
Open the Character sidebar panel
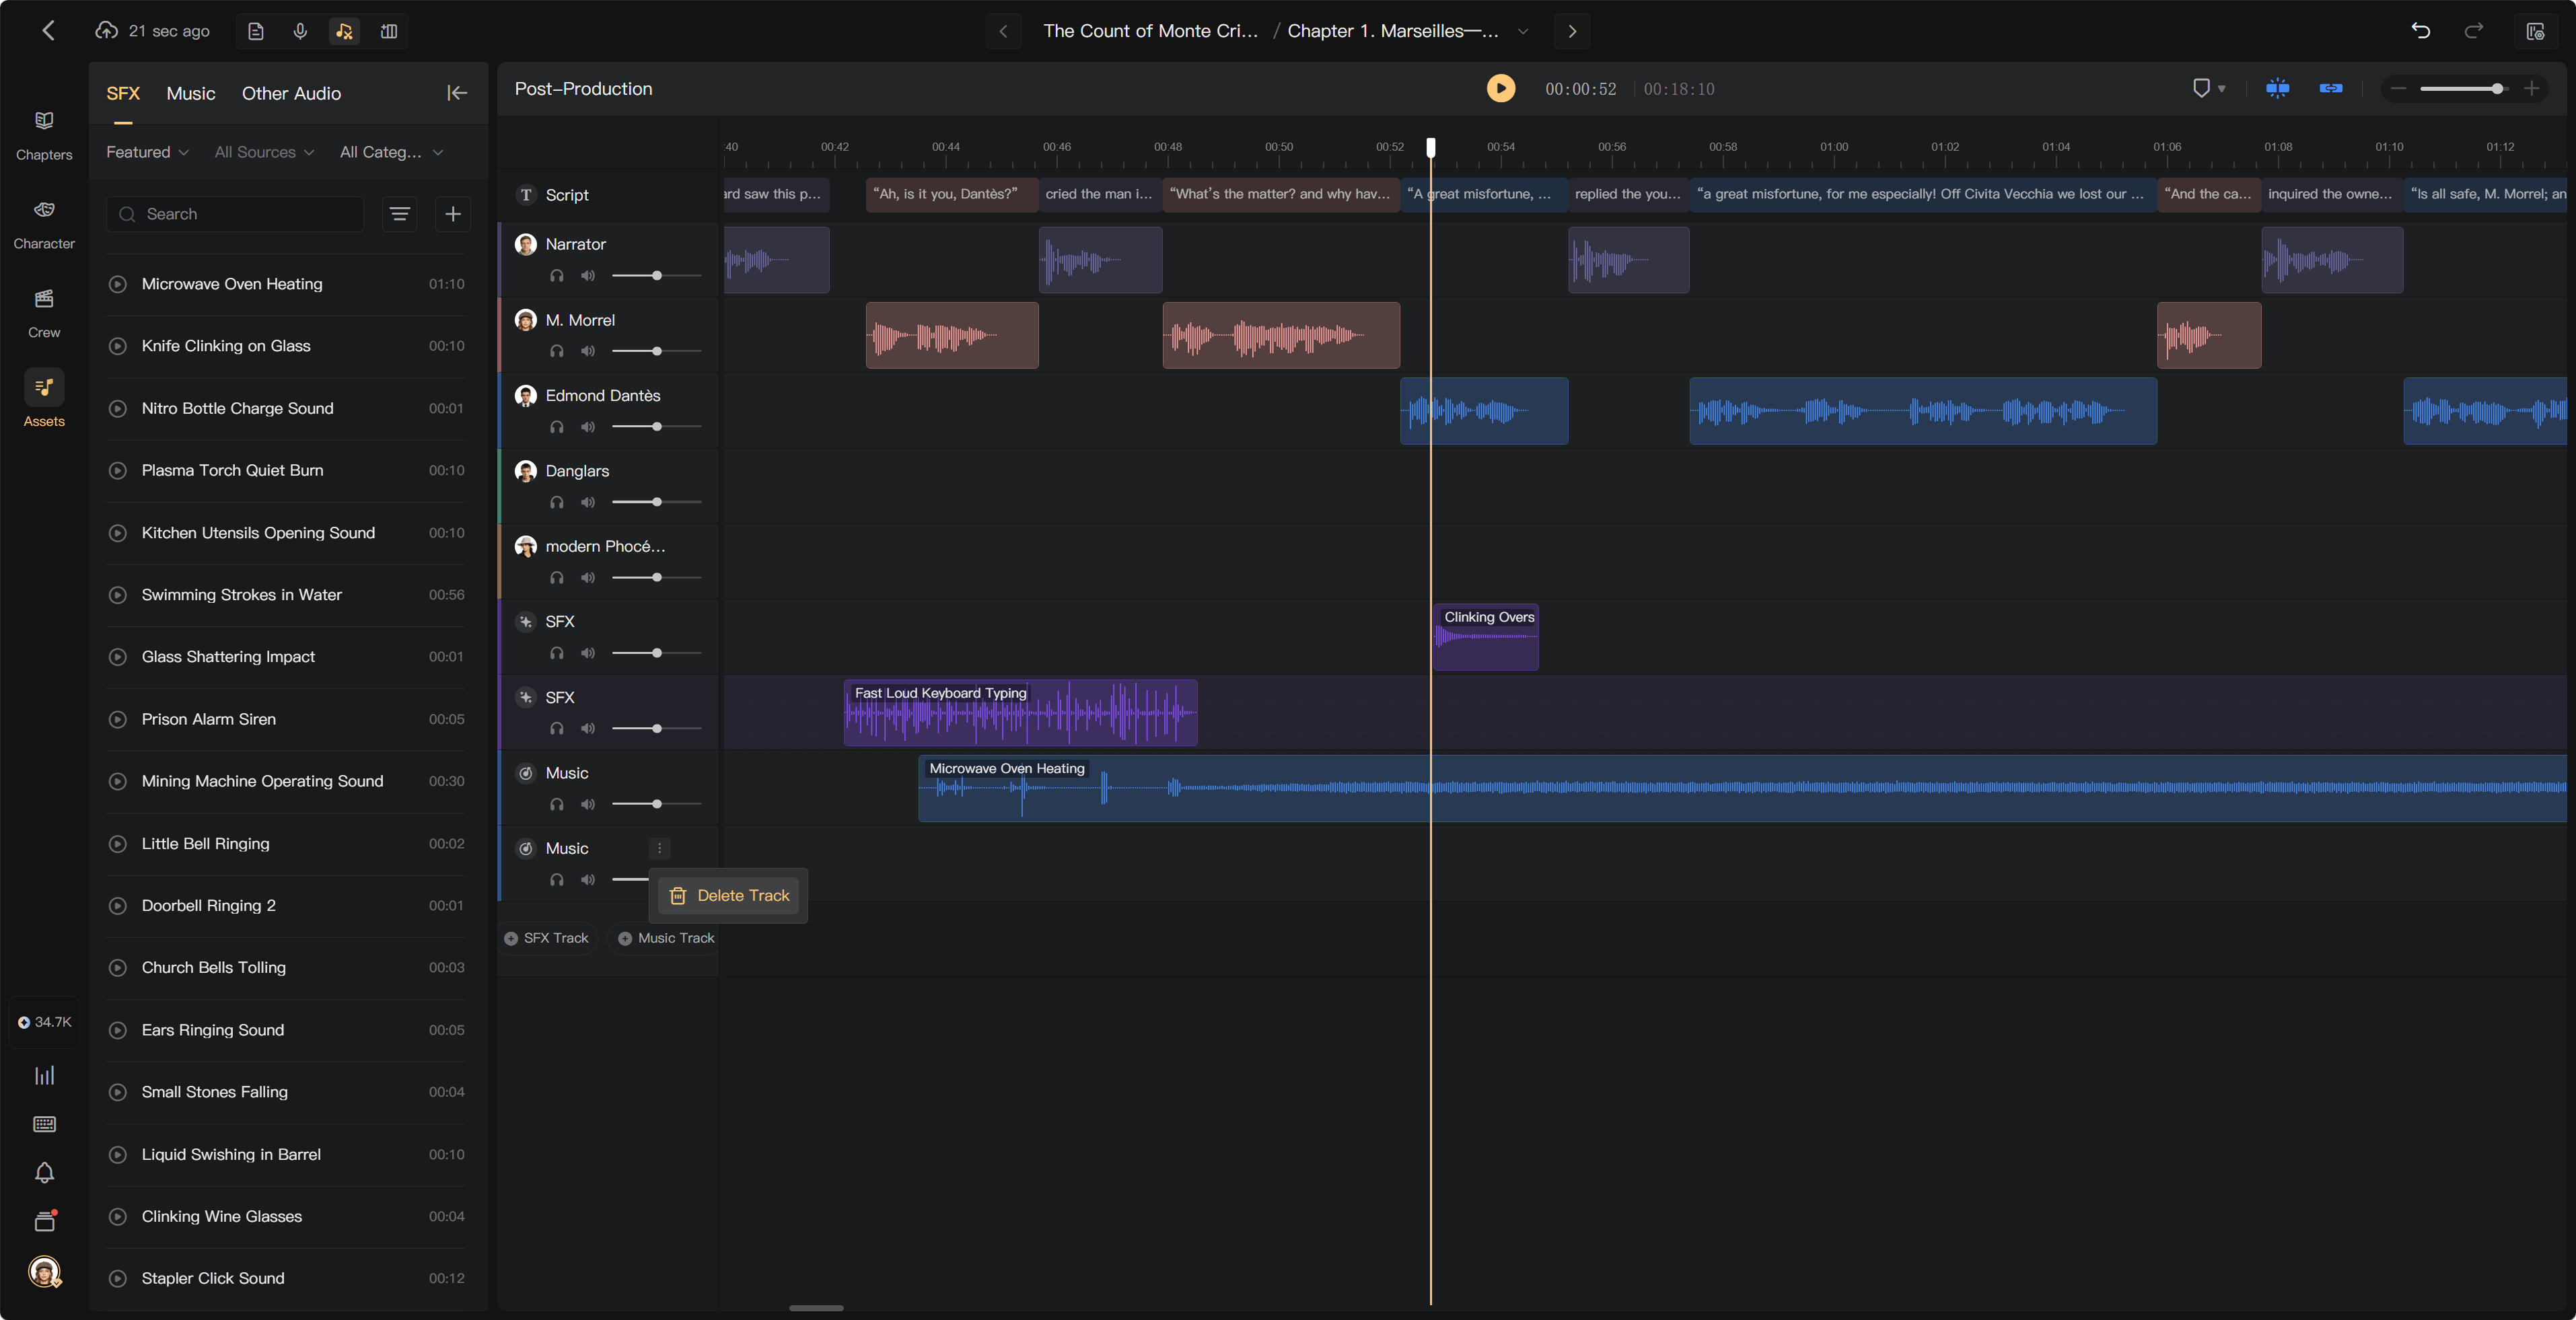coord(44,224)
